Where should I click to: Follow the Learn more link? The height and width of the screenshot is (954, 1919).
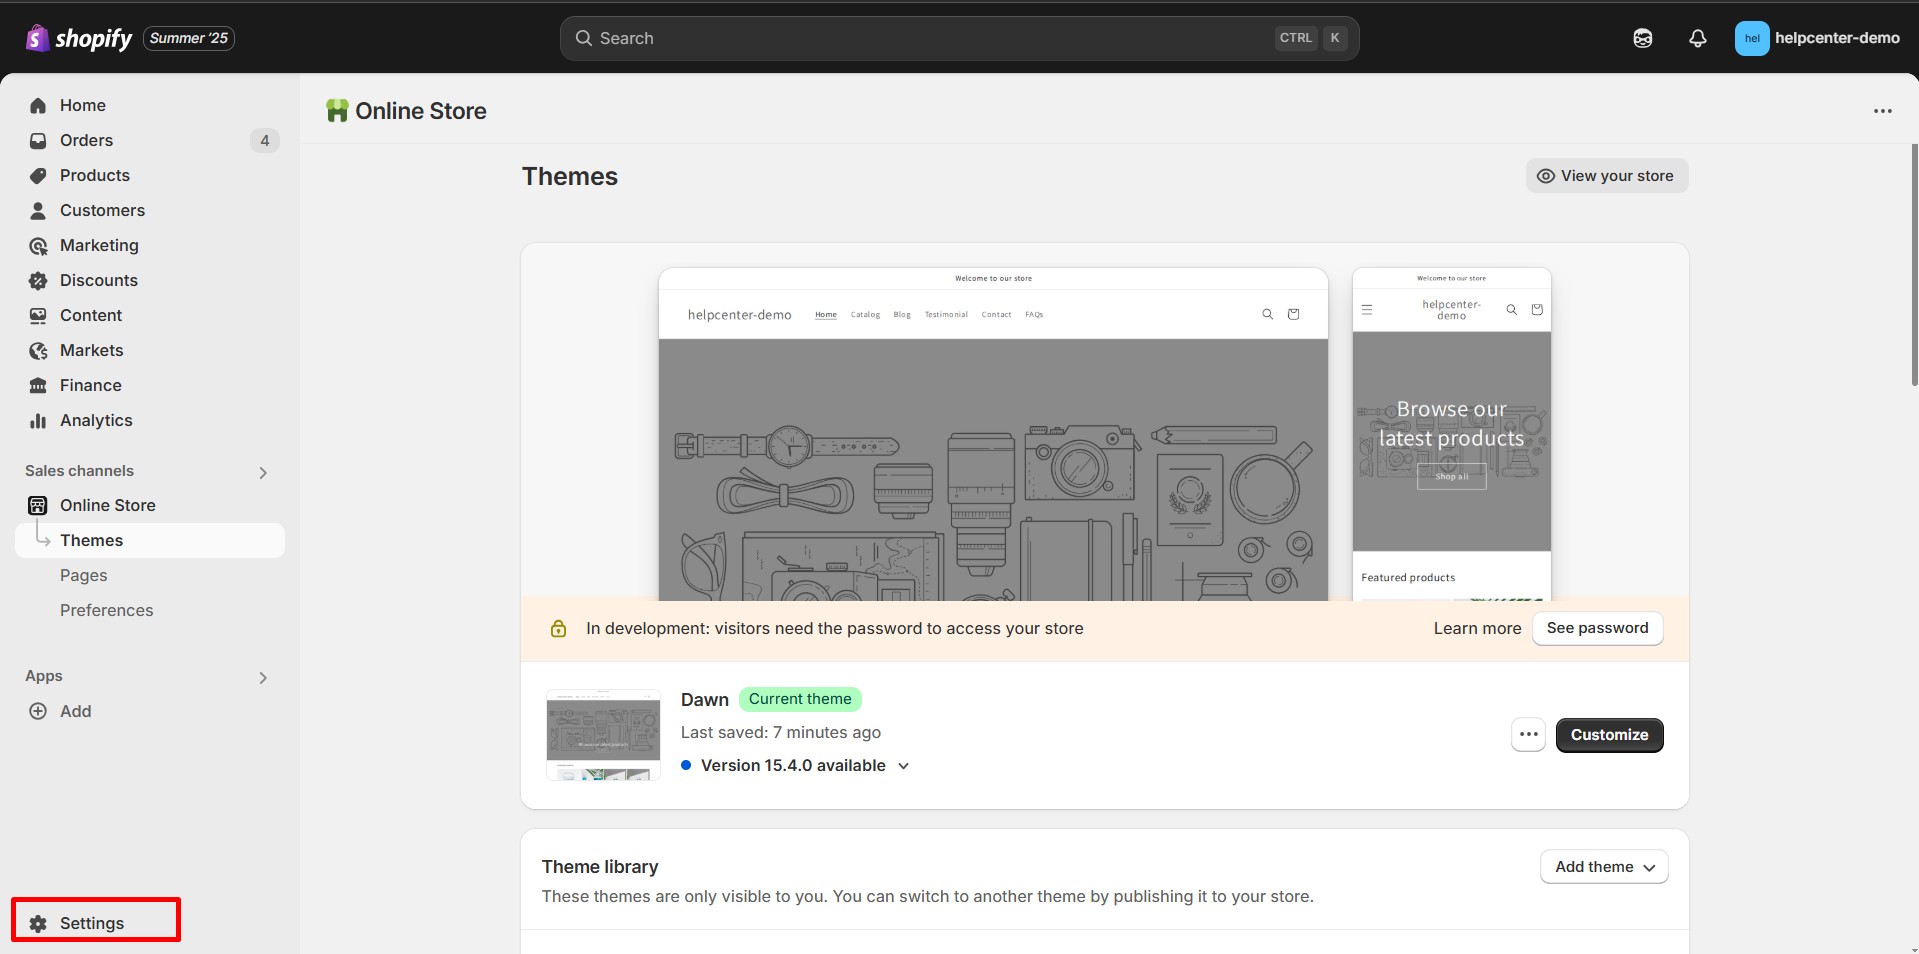point(1476,628)
